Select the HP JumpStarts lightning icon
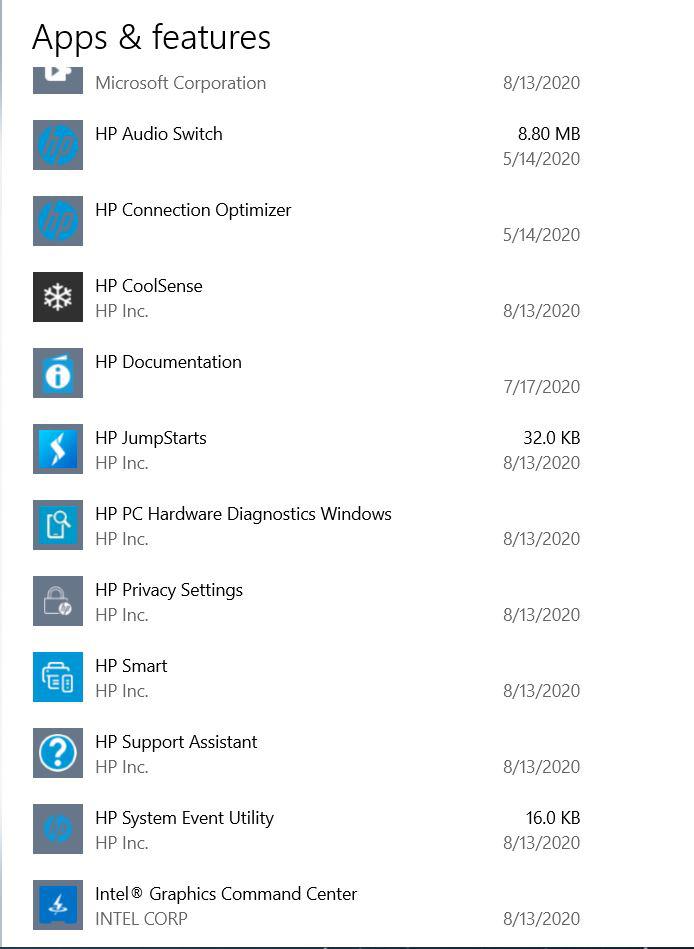 (57, 449)
